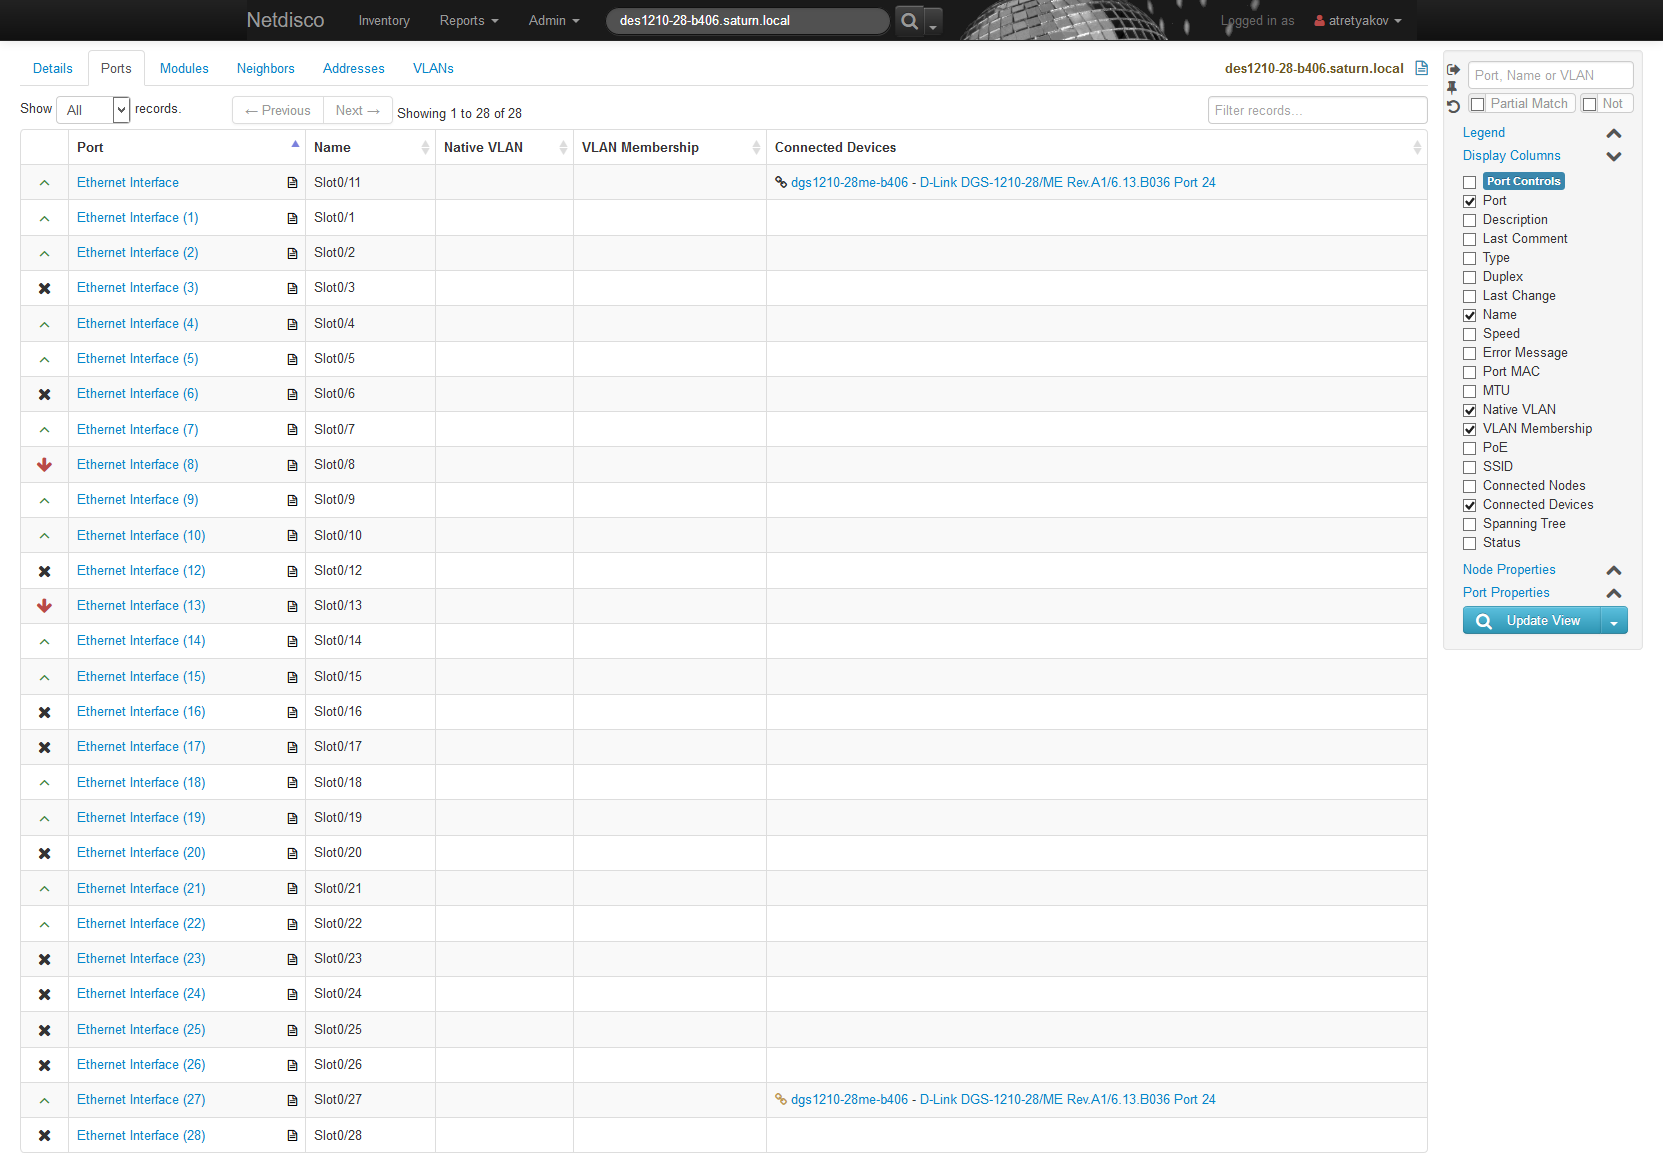Click the chain-link icon before dgs1210-28me-b406
Screen dimensions: 1663x1159
781,182
